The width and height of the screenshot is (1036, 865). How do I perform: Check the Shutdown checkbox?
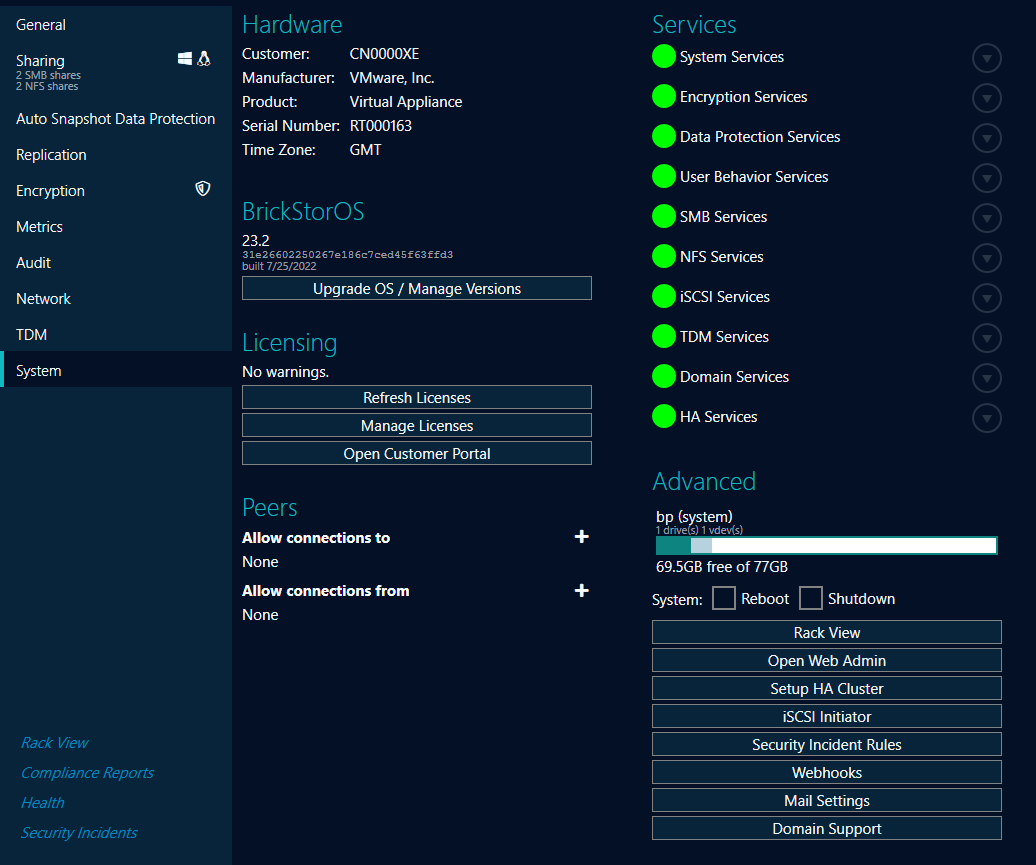(x=811, y=598)
